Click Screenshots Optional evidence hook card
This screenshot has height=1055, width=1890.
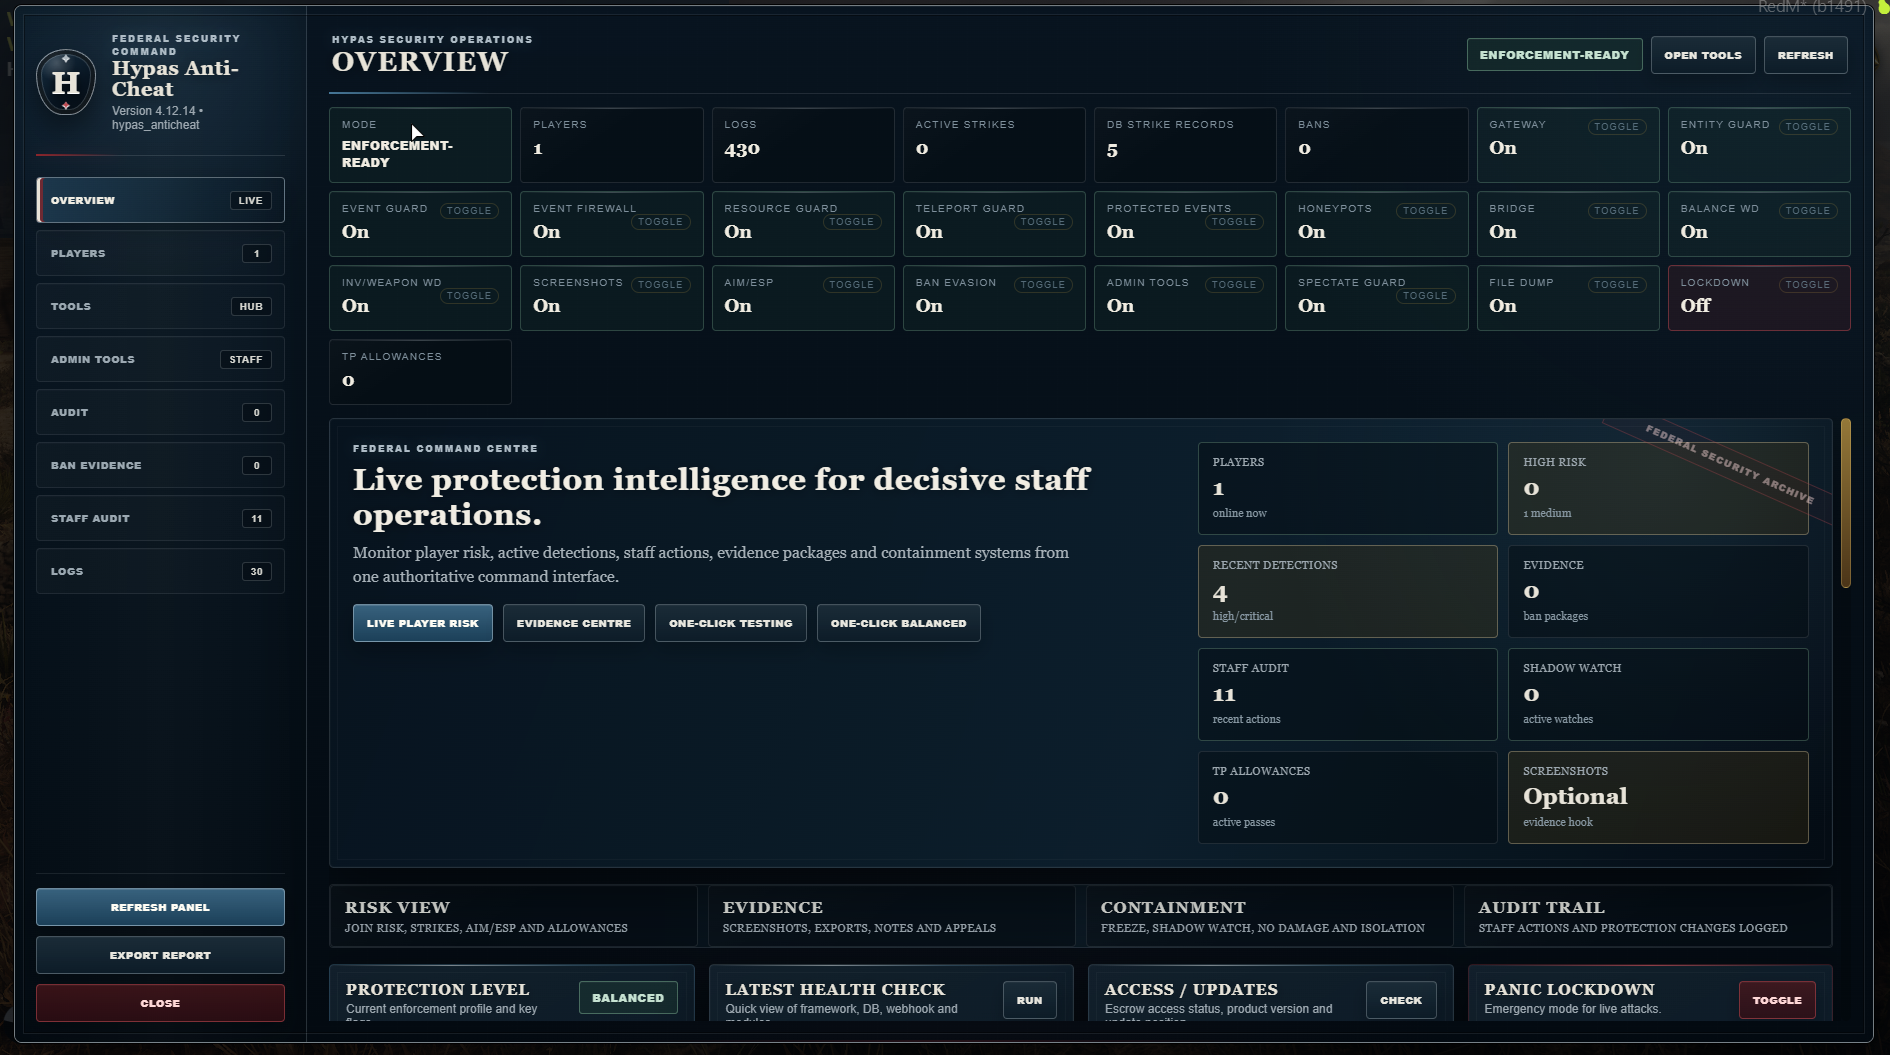point(1658,797)
